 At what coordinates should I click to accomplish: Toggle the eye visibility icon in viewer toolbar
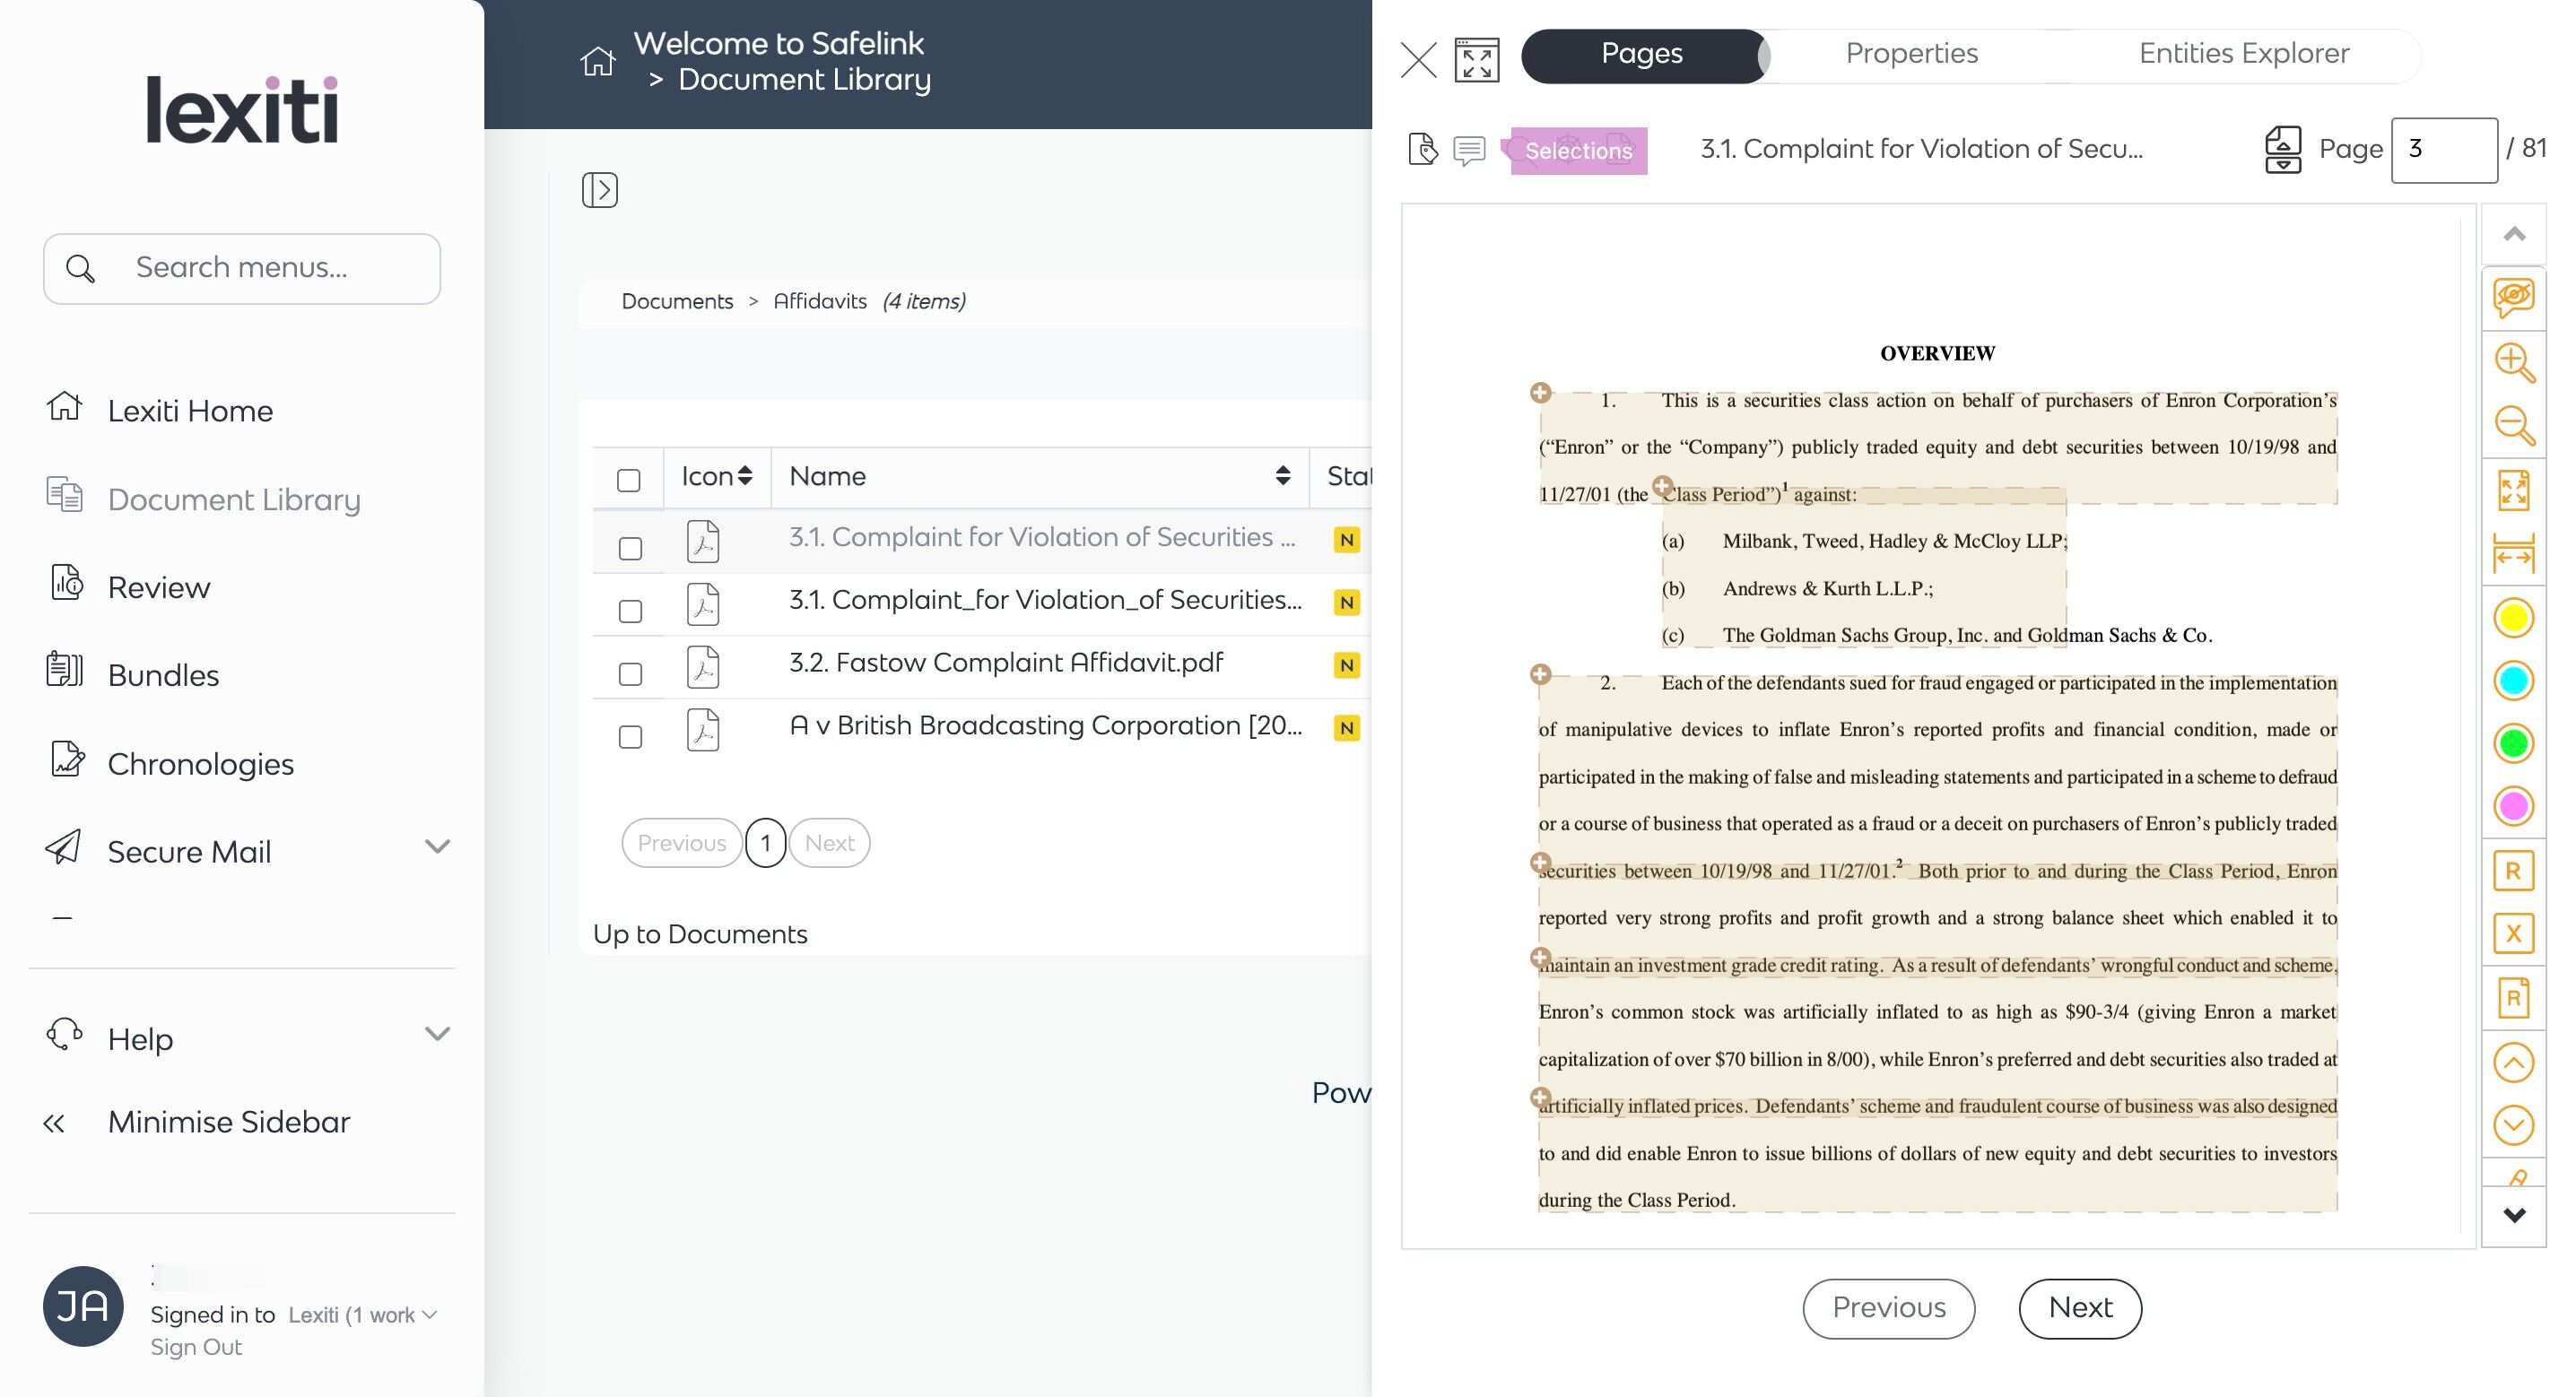click(2513, 297)
